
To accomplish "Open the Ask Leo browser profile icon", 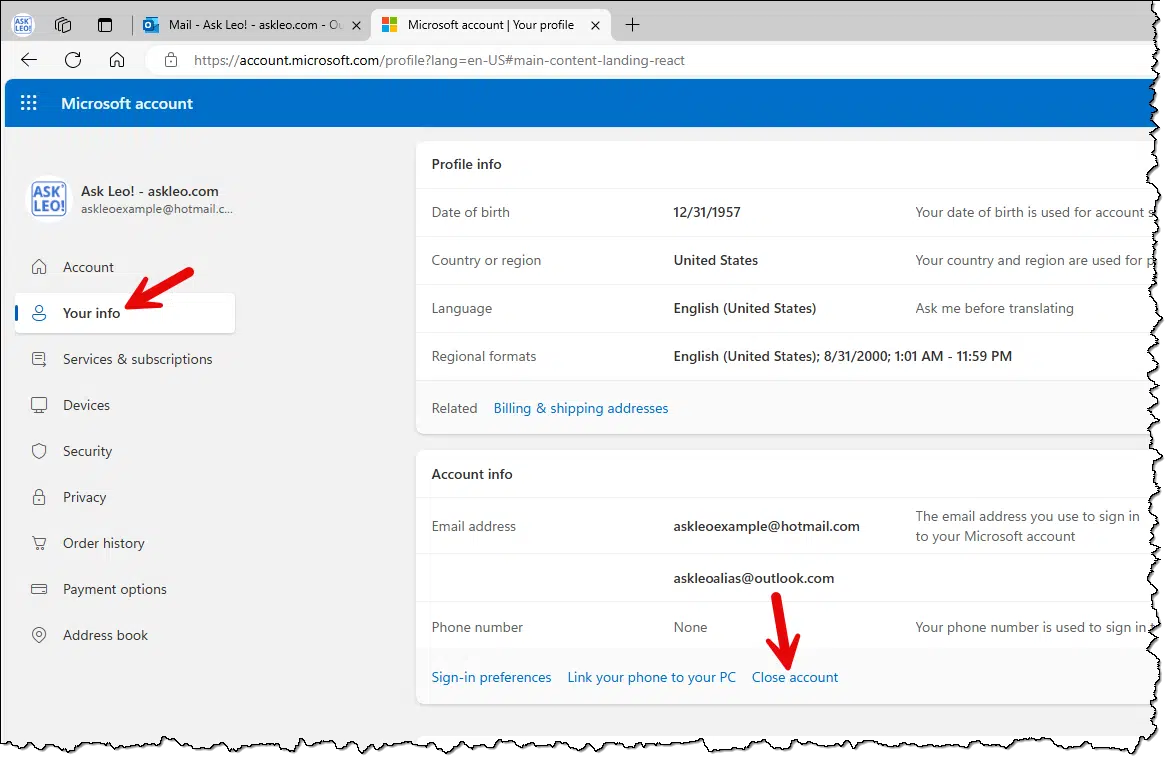I will click(23, 25).
